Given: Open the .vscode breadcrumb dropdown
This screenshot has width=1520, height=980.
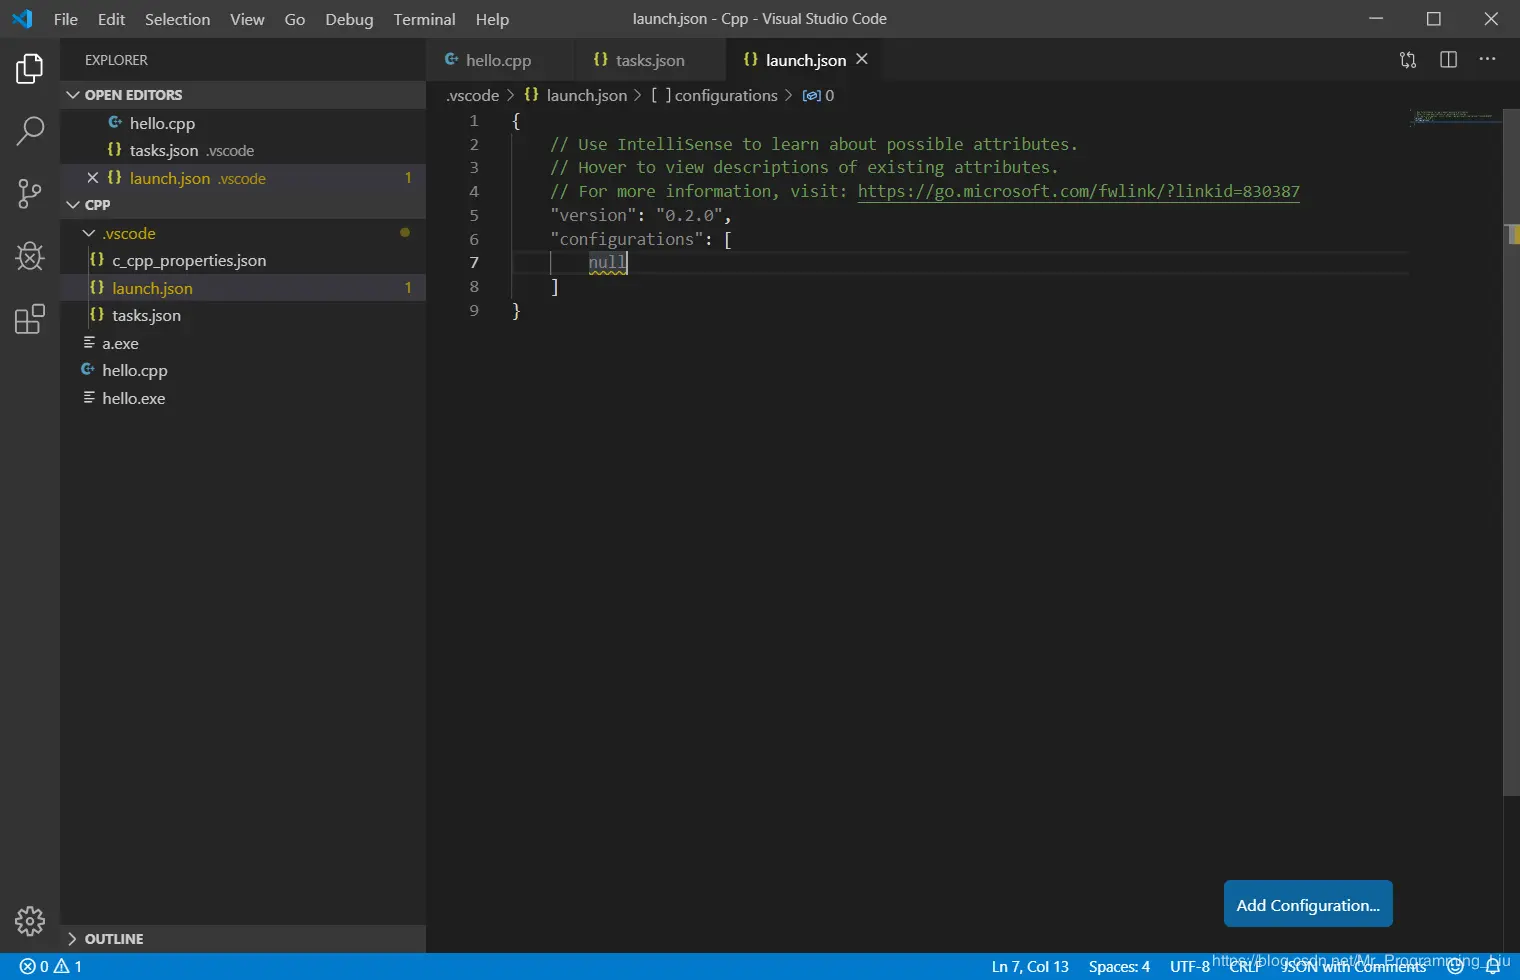Looking at the screenshot, I should pos(473,96).
